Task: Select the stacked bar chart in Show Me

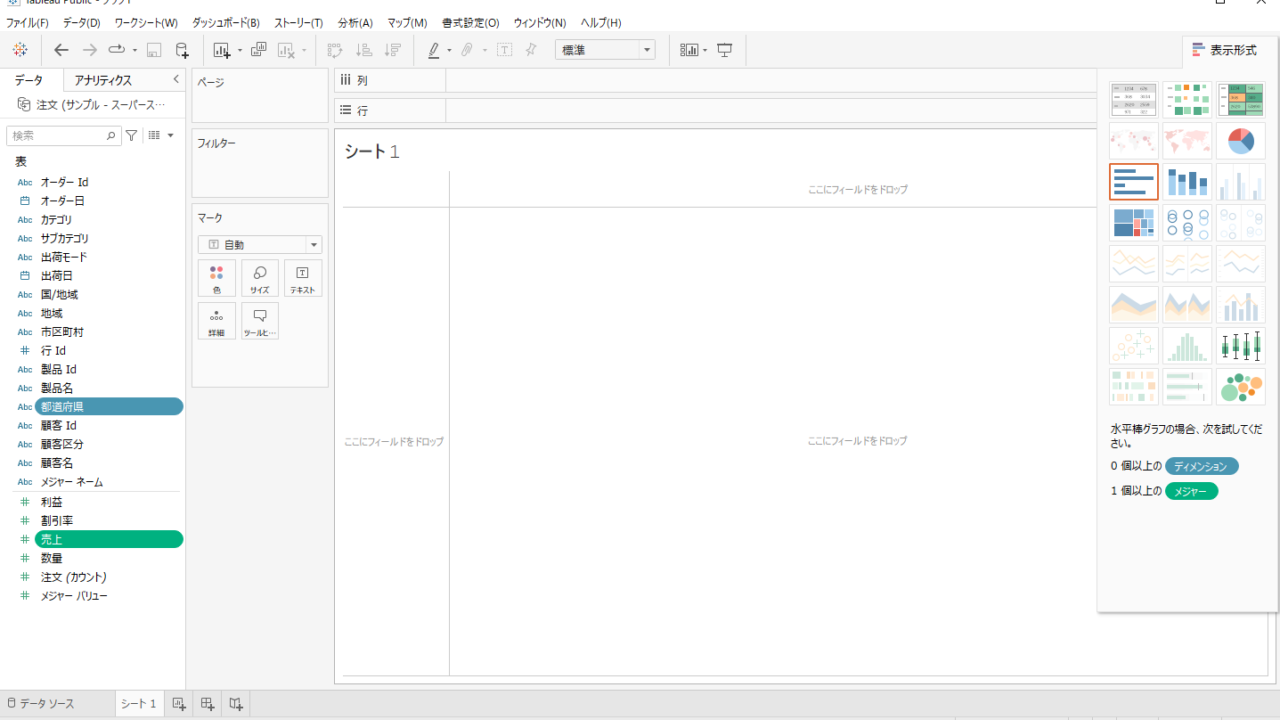Action: pyautogui.click(x=1187, y=182)
